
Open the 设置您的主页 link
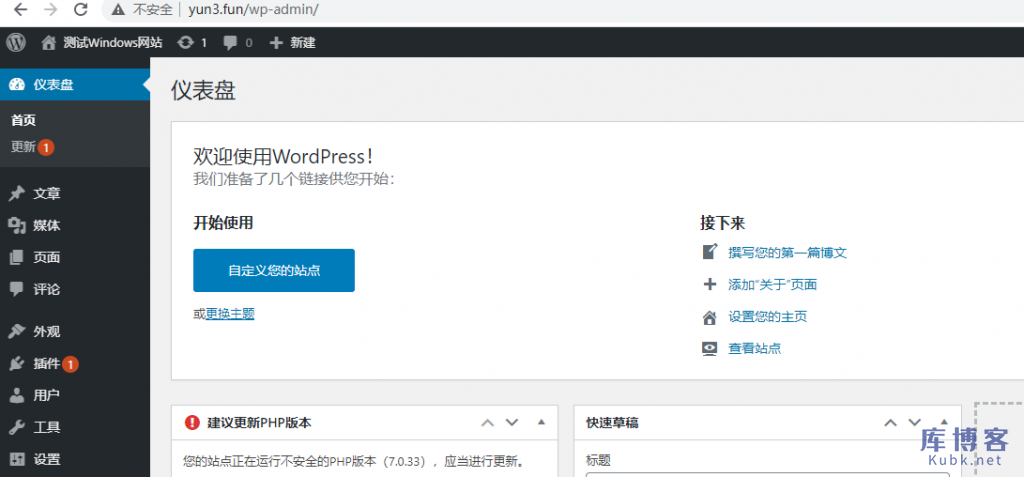coord(767,317)
